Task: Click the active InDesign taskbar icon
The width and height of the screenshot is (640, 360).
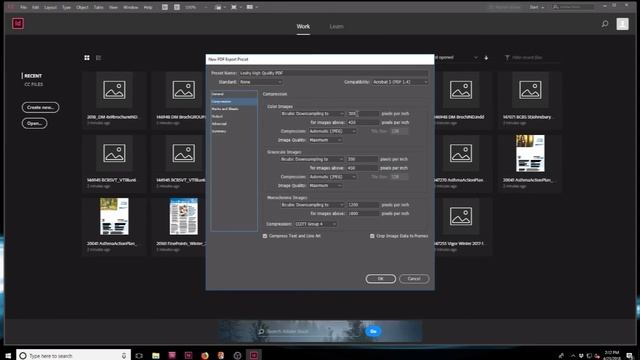Action: [253, 356]
